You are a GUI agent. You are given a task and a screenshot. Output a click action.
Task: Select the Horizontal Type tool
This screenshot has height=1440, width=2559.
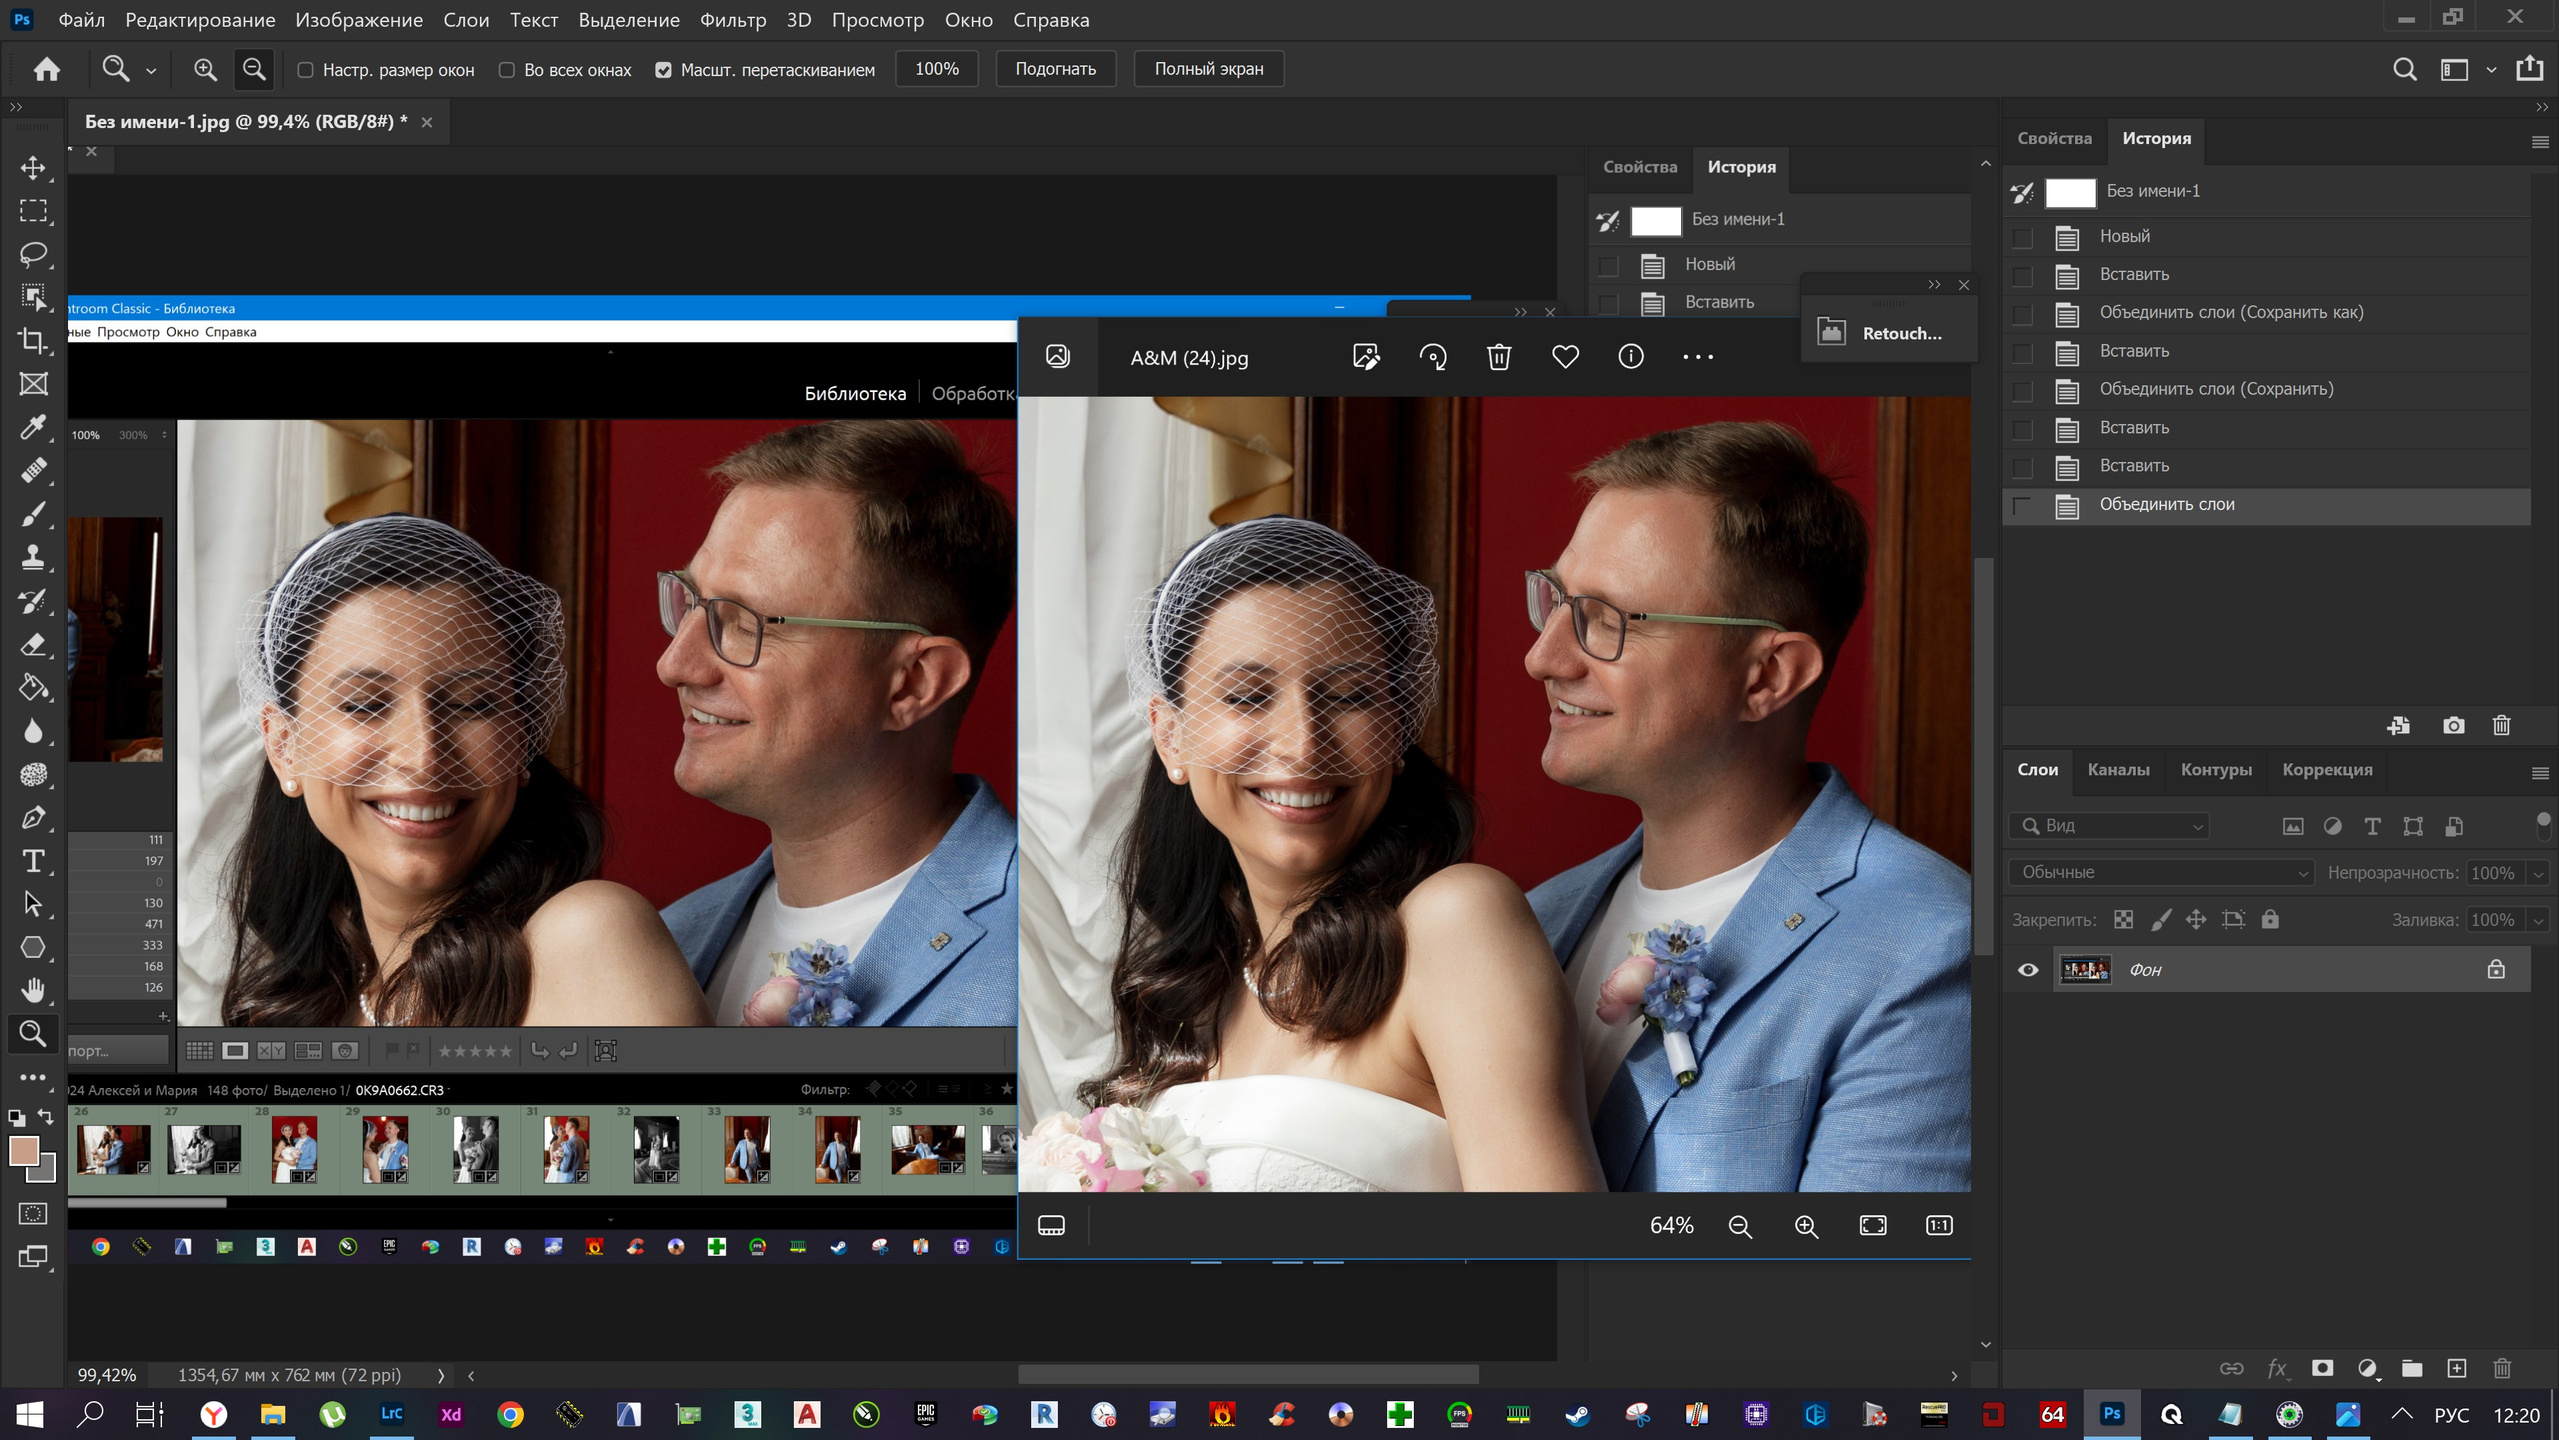[33, 860]
